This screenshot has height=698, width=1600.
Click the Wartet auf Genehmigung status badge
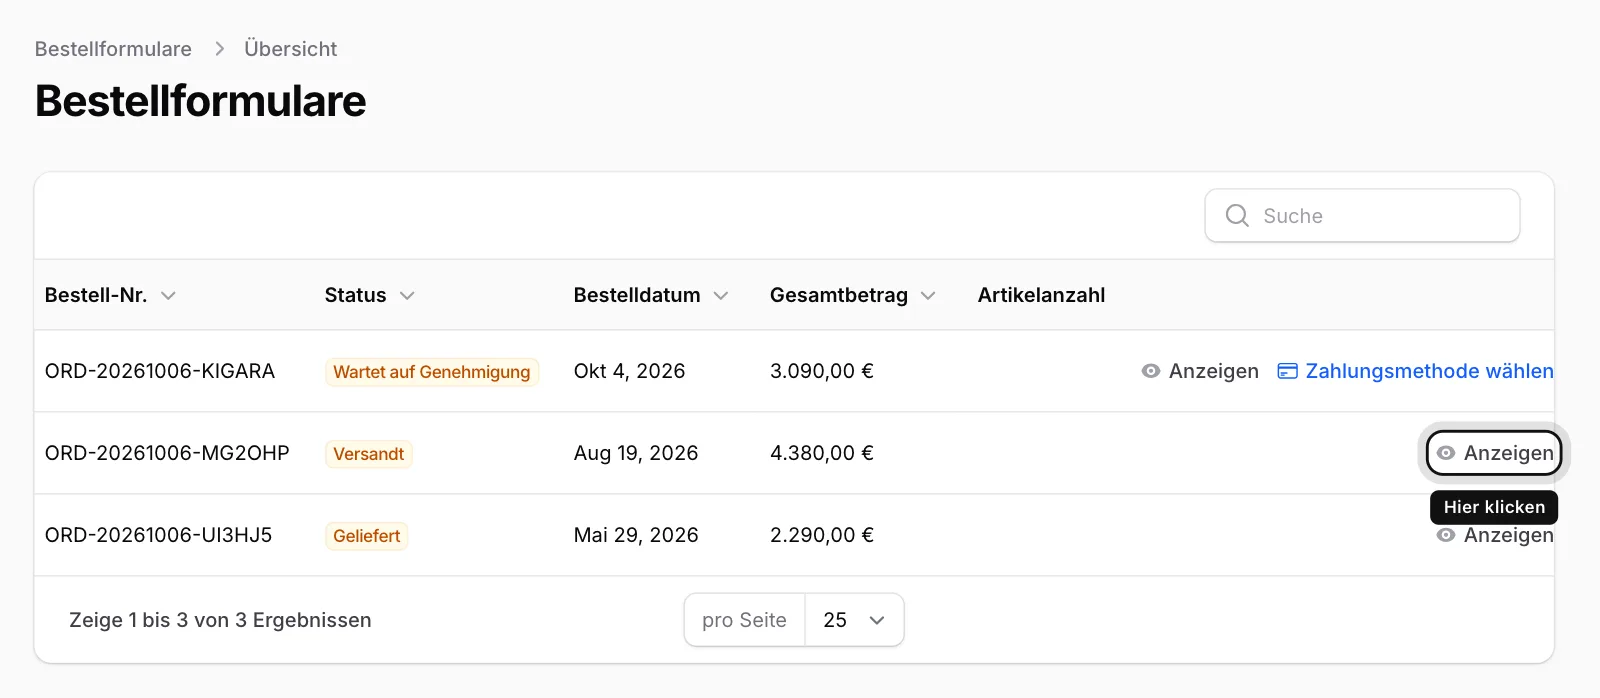click(432, 372)
